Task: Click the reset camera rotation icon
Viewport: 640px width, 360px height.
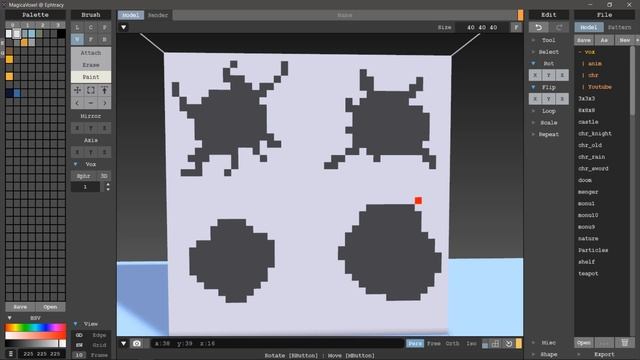Action: 509,344
